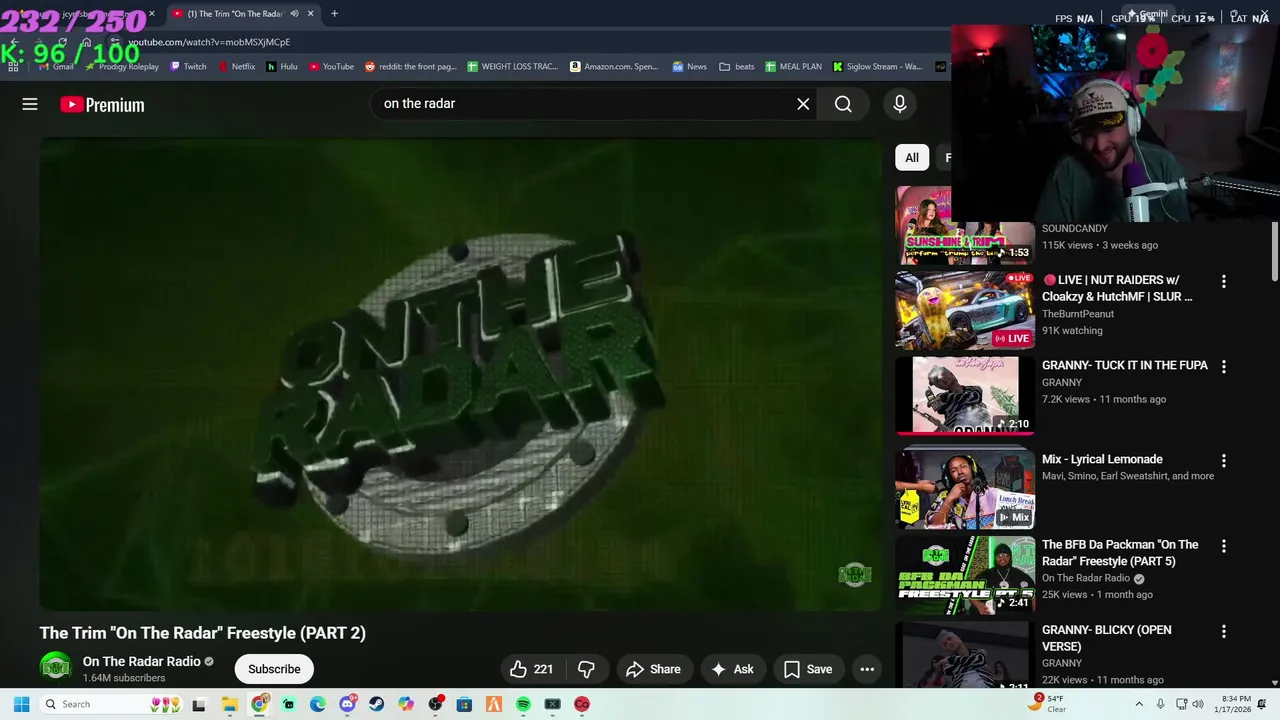1280x720 pixels.
Task: Show hidden system tray icons chevron
Action: click(x=1138, y=704)
